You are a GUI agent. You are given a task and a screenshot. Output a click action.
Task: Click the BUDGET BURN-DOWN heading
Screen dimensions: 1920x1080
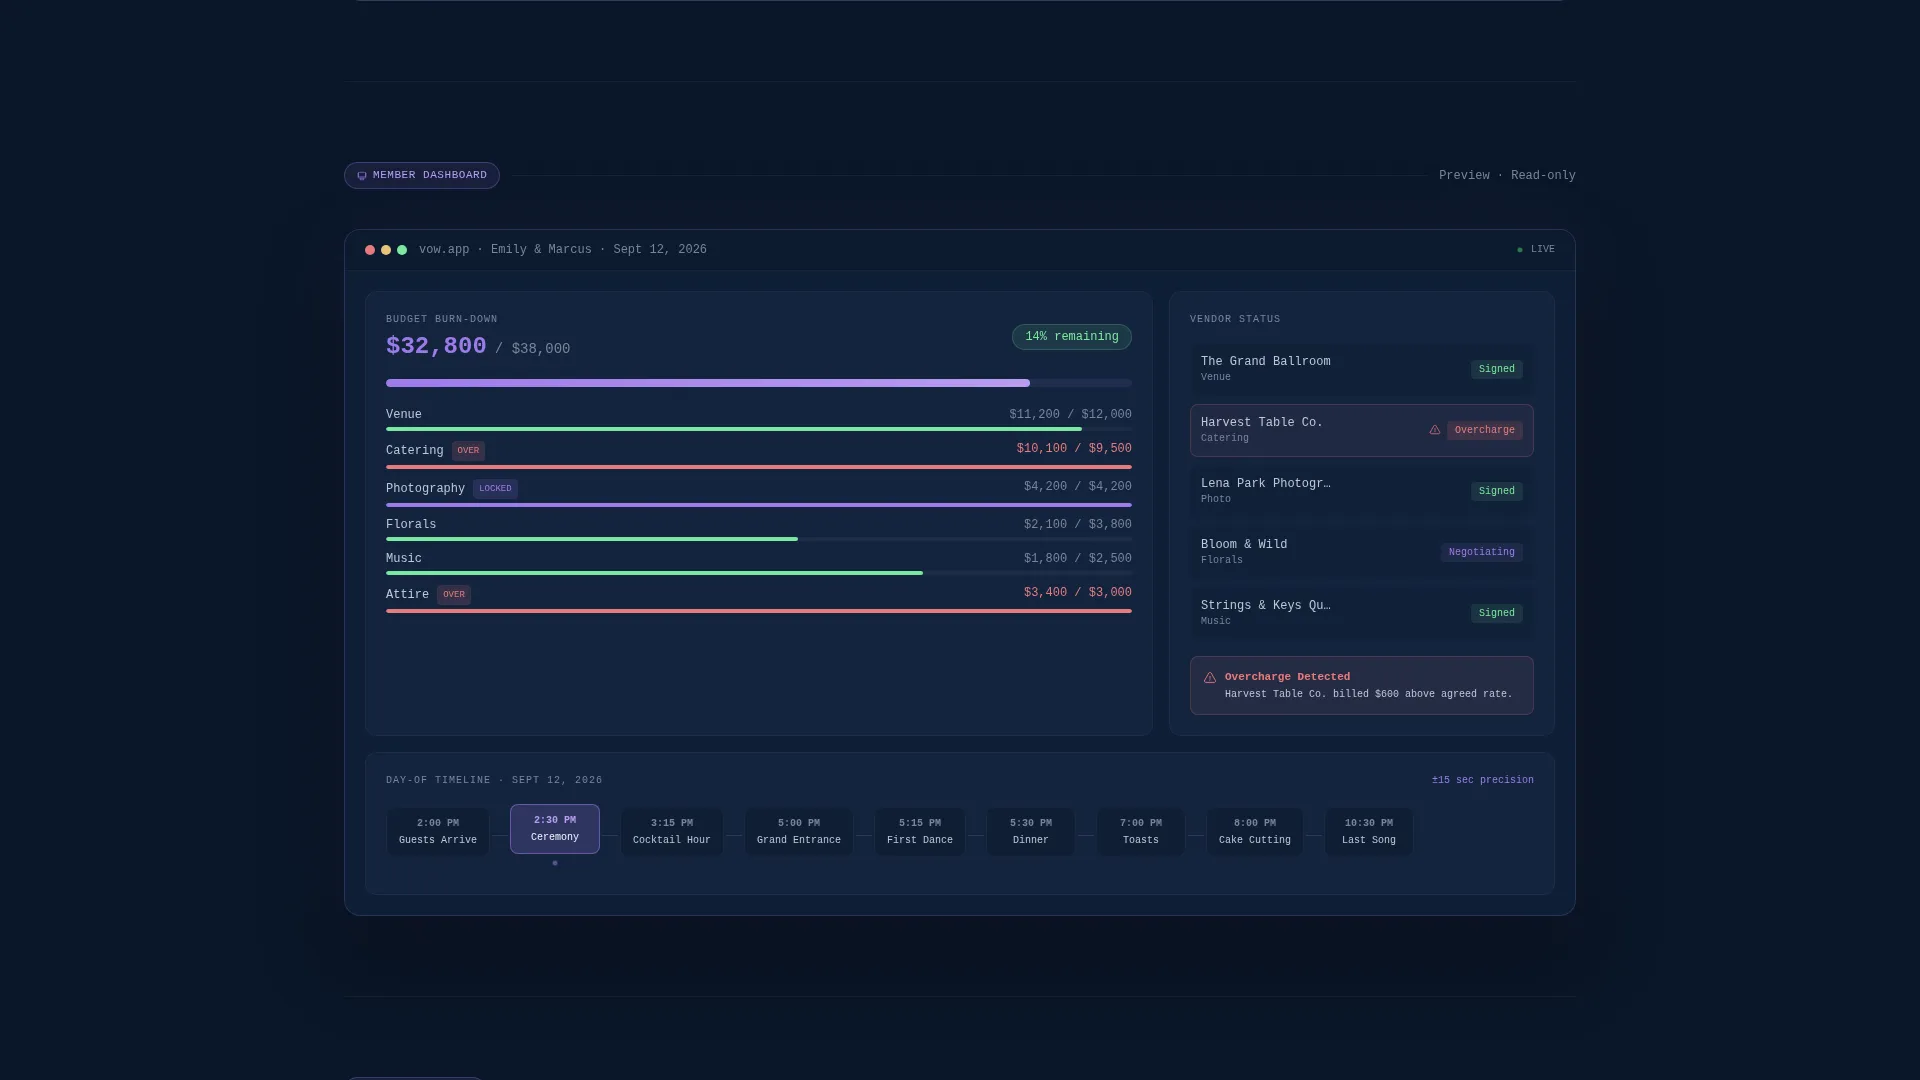[442, 319]
